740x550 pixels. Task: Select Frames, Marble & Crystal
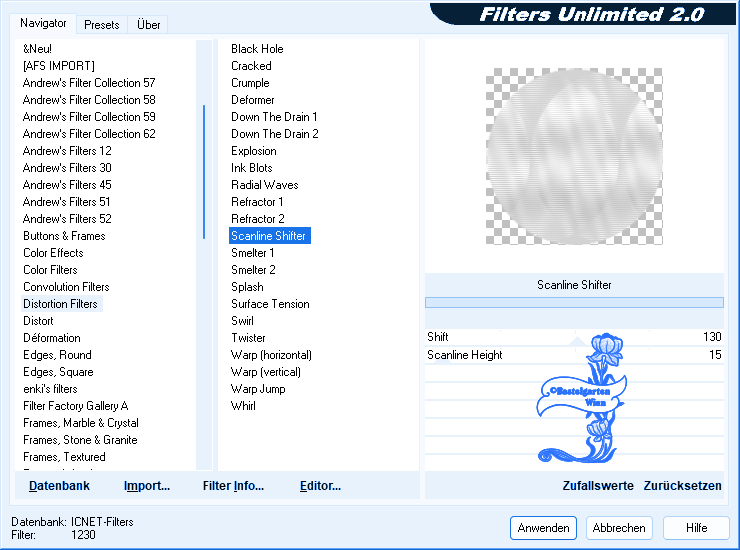pyautogui.click(x=81, y=423)
